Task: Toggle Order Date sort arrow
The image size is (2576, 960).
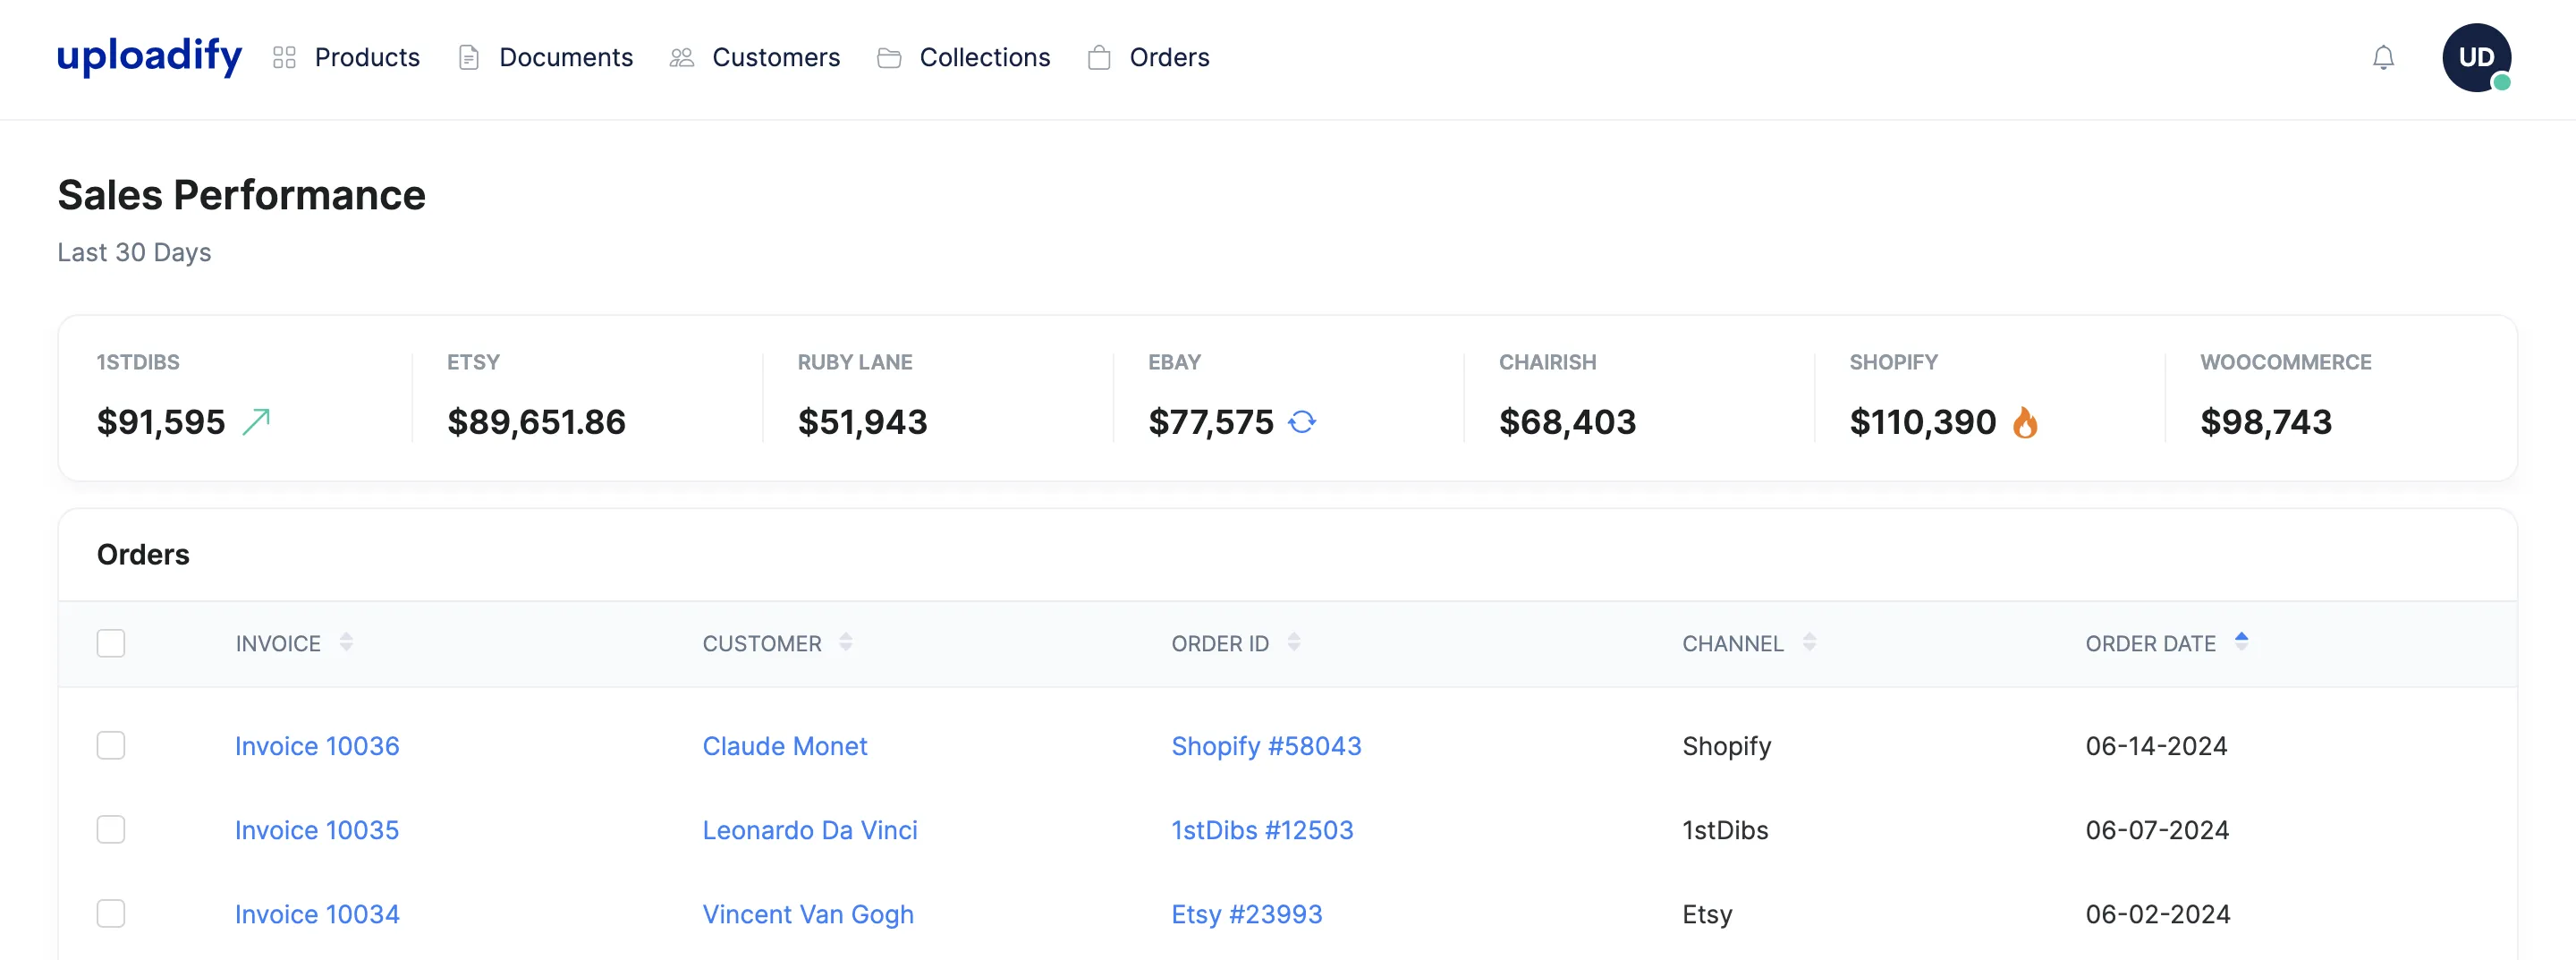Action: click(x=2241, y=641)
